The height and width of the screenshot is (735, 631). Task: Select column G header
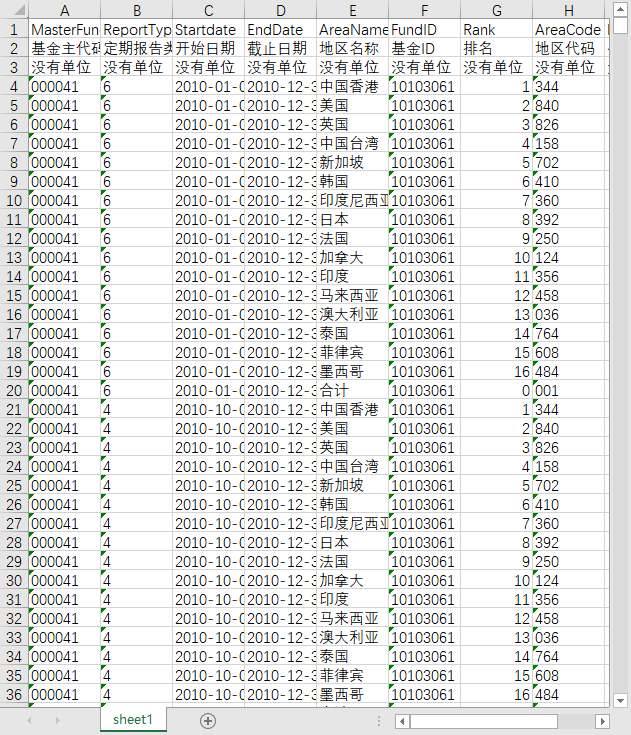point(496,10)
